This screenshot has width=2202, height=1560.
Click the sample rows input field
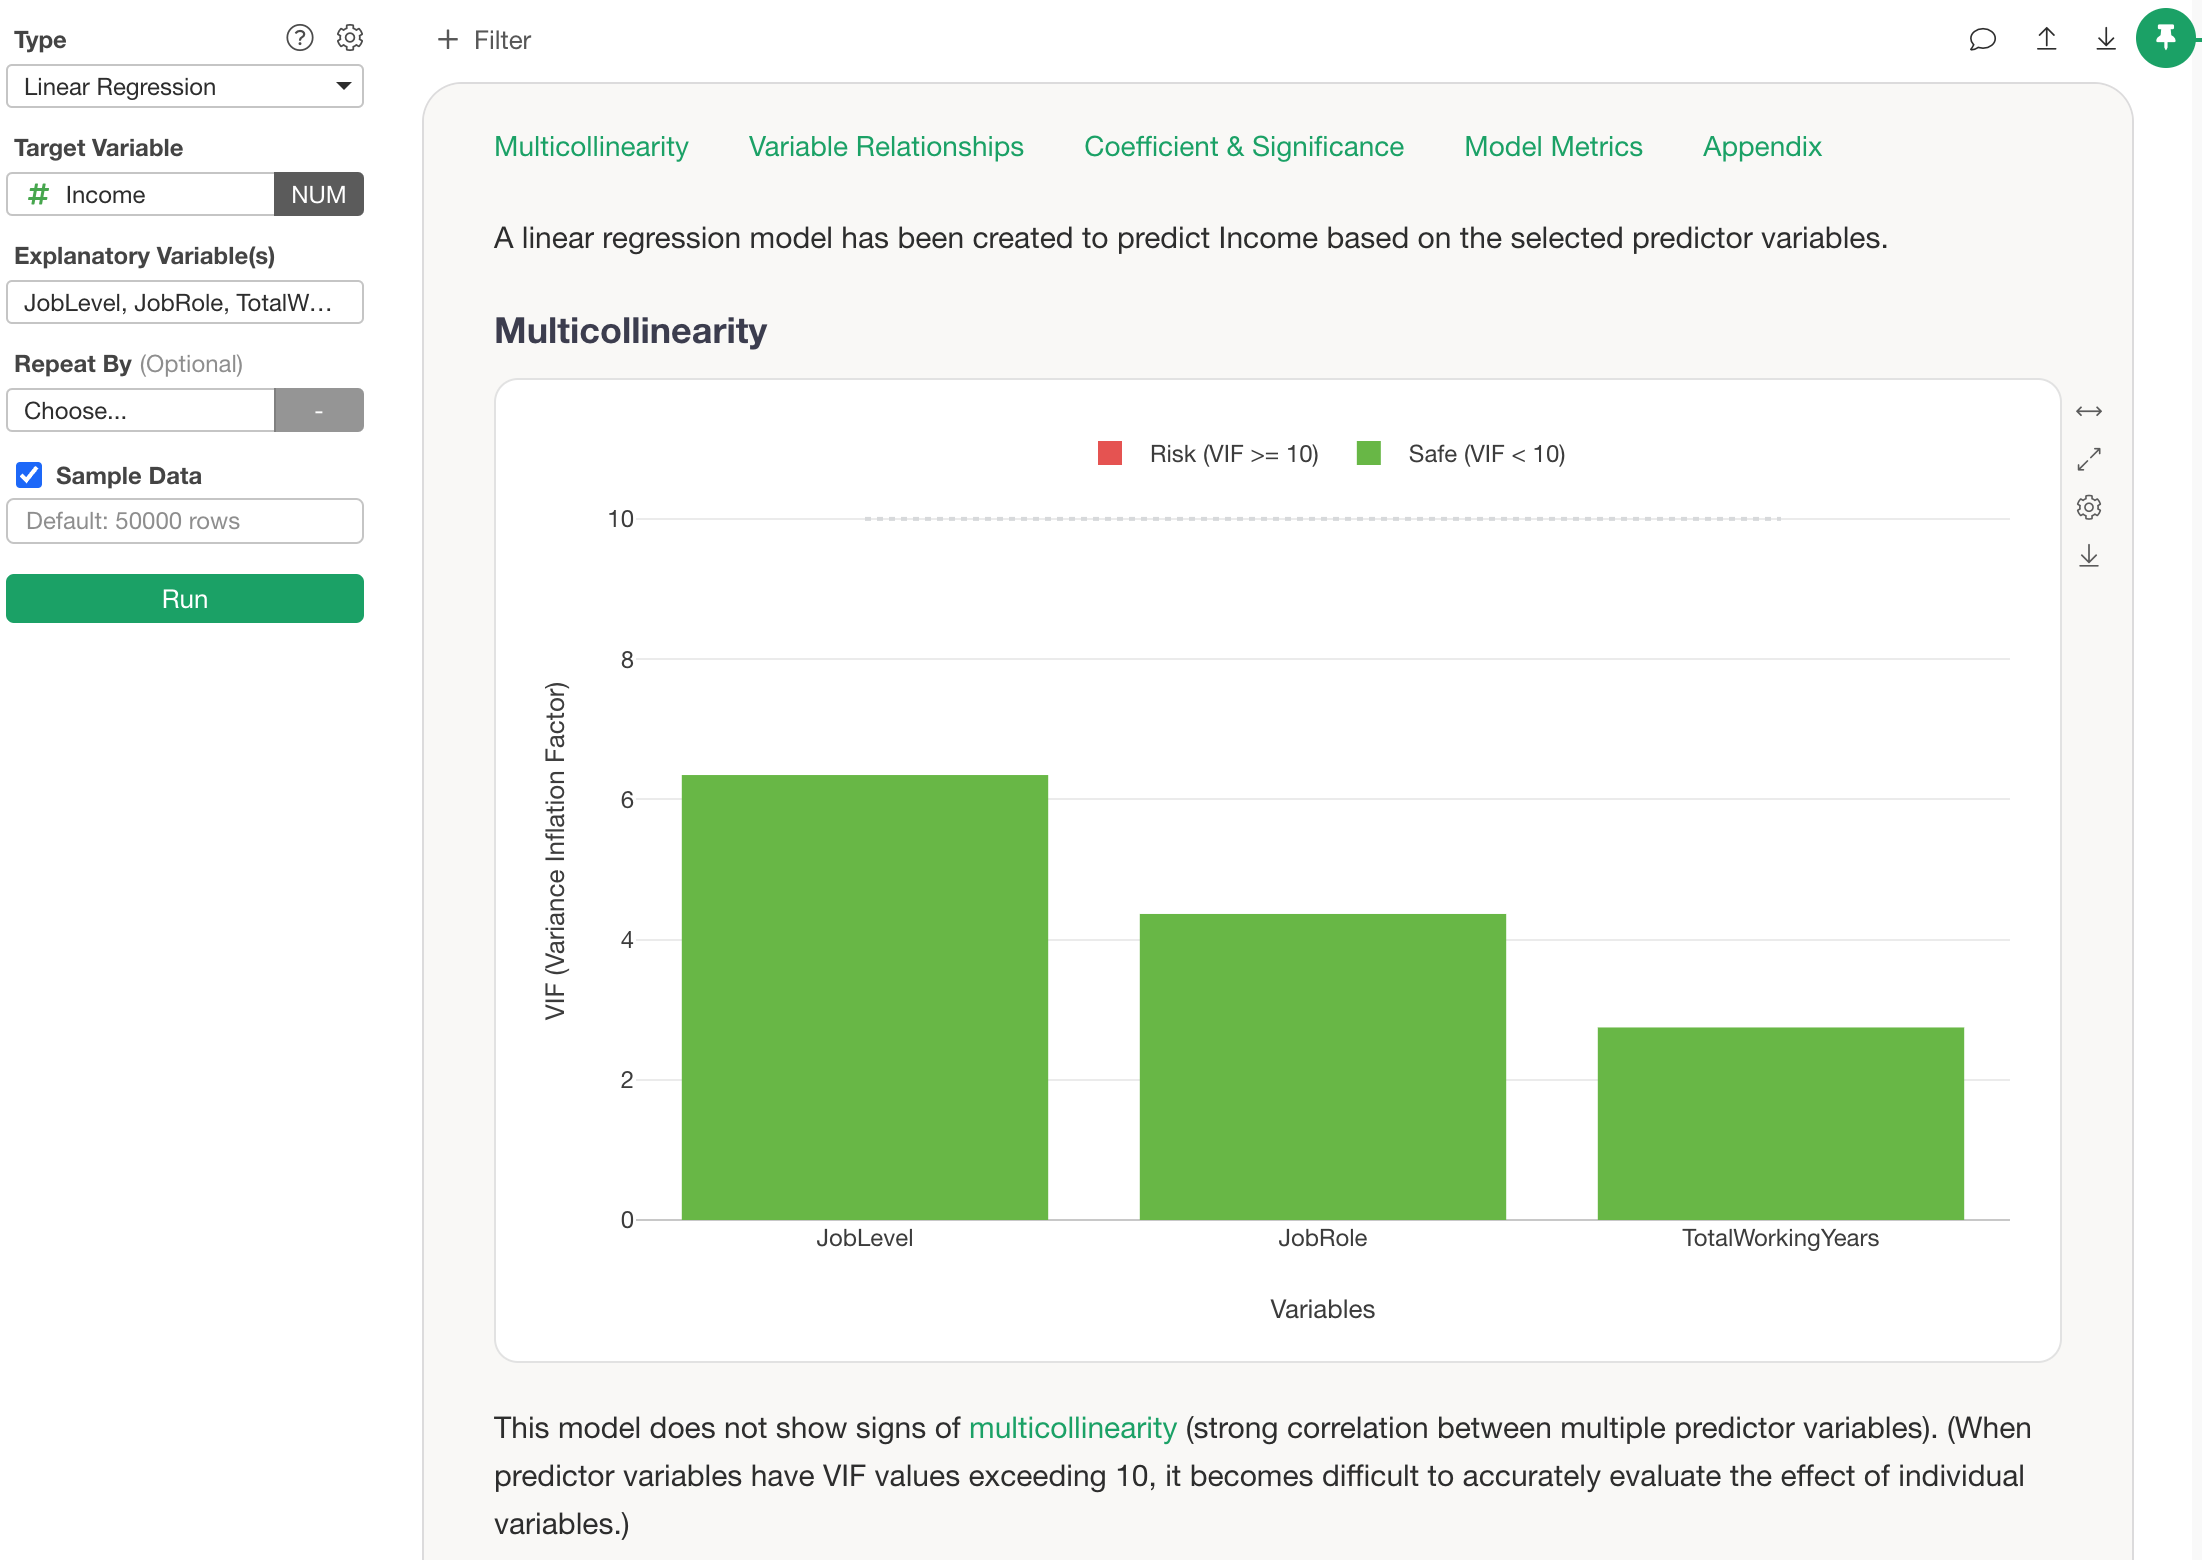click(185, 521)
